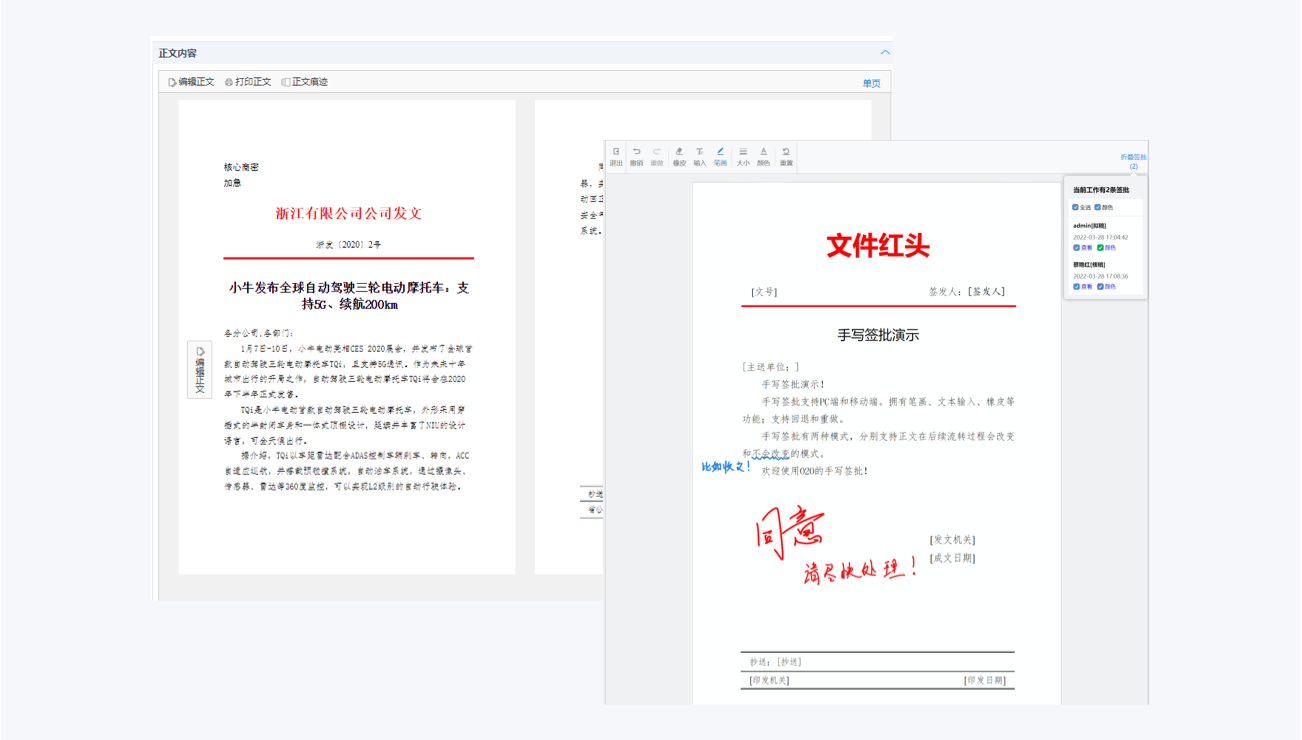Viewport: 1302px width, 740px height.
Task: Reset annotations with 重置 icon
Action: click(x=786, y=156)
